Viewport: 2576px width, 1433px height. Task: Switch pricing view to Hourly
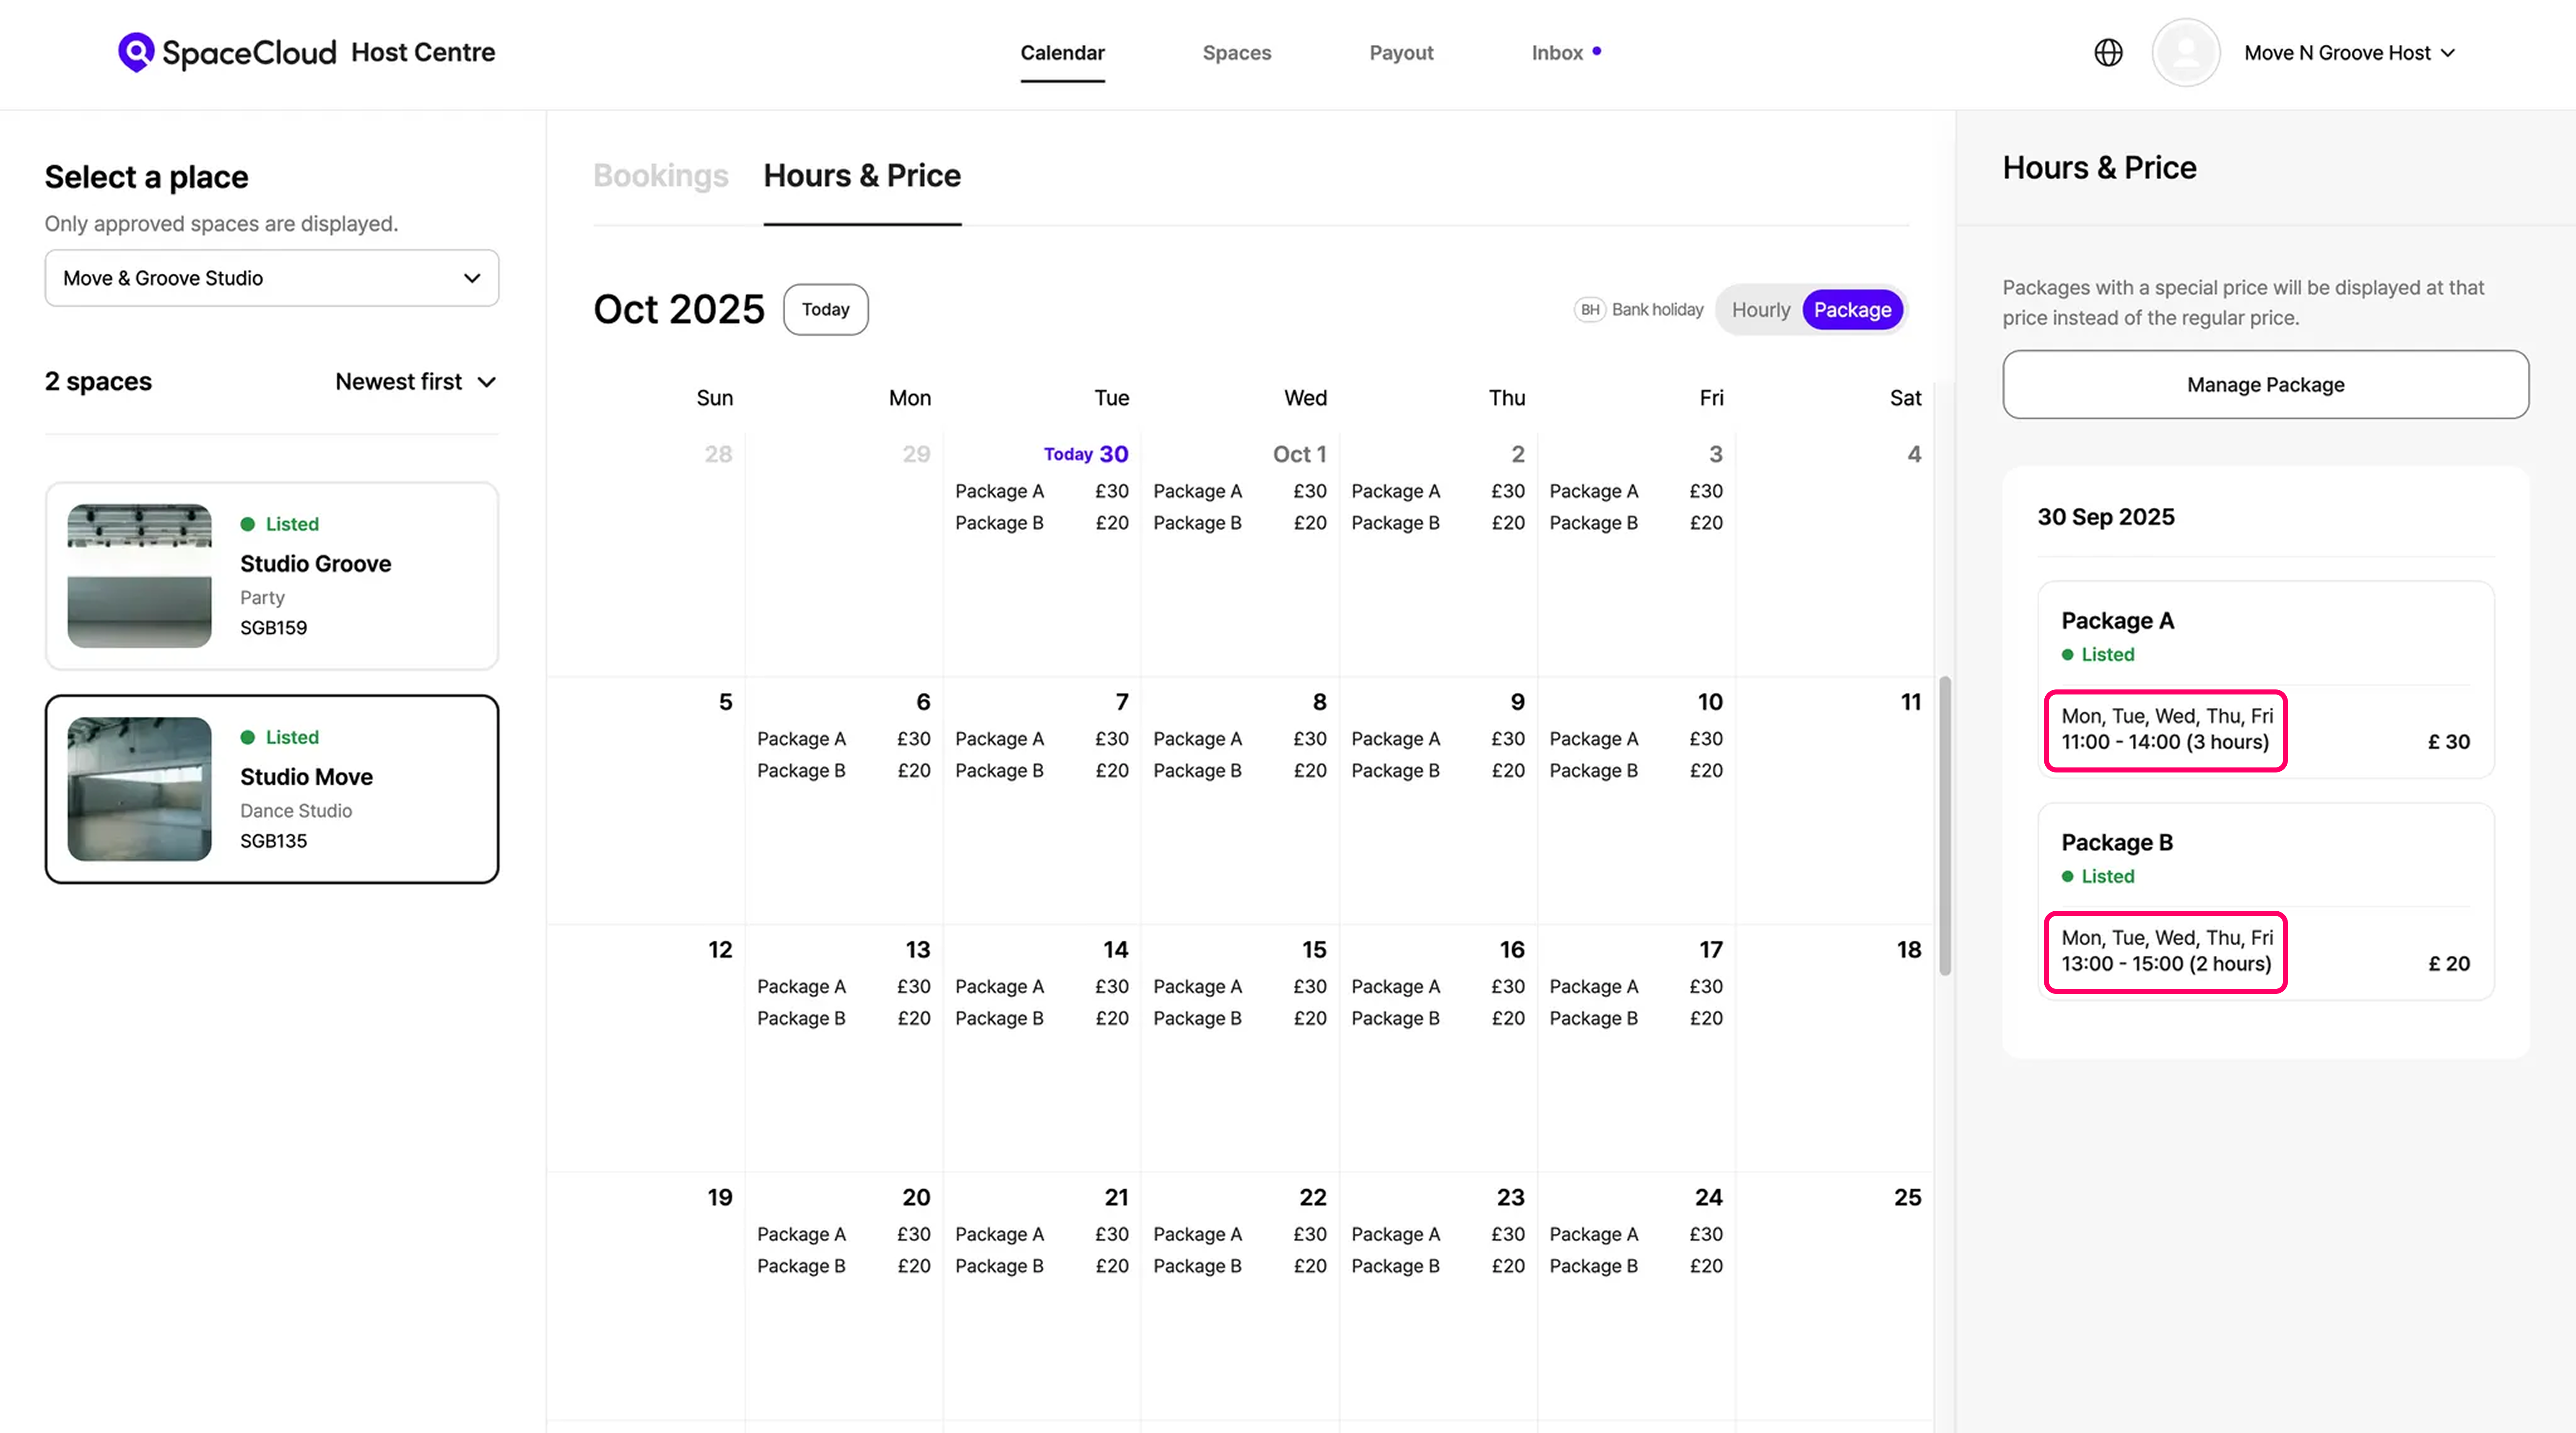point(1760,310)
